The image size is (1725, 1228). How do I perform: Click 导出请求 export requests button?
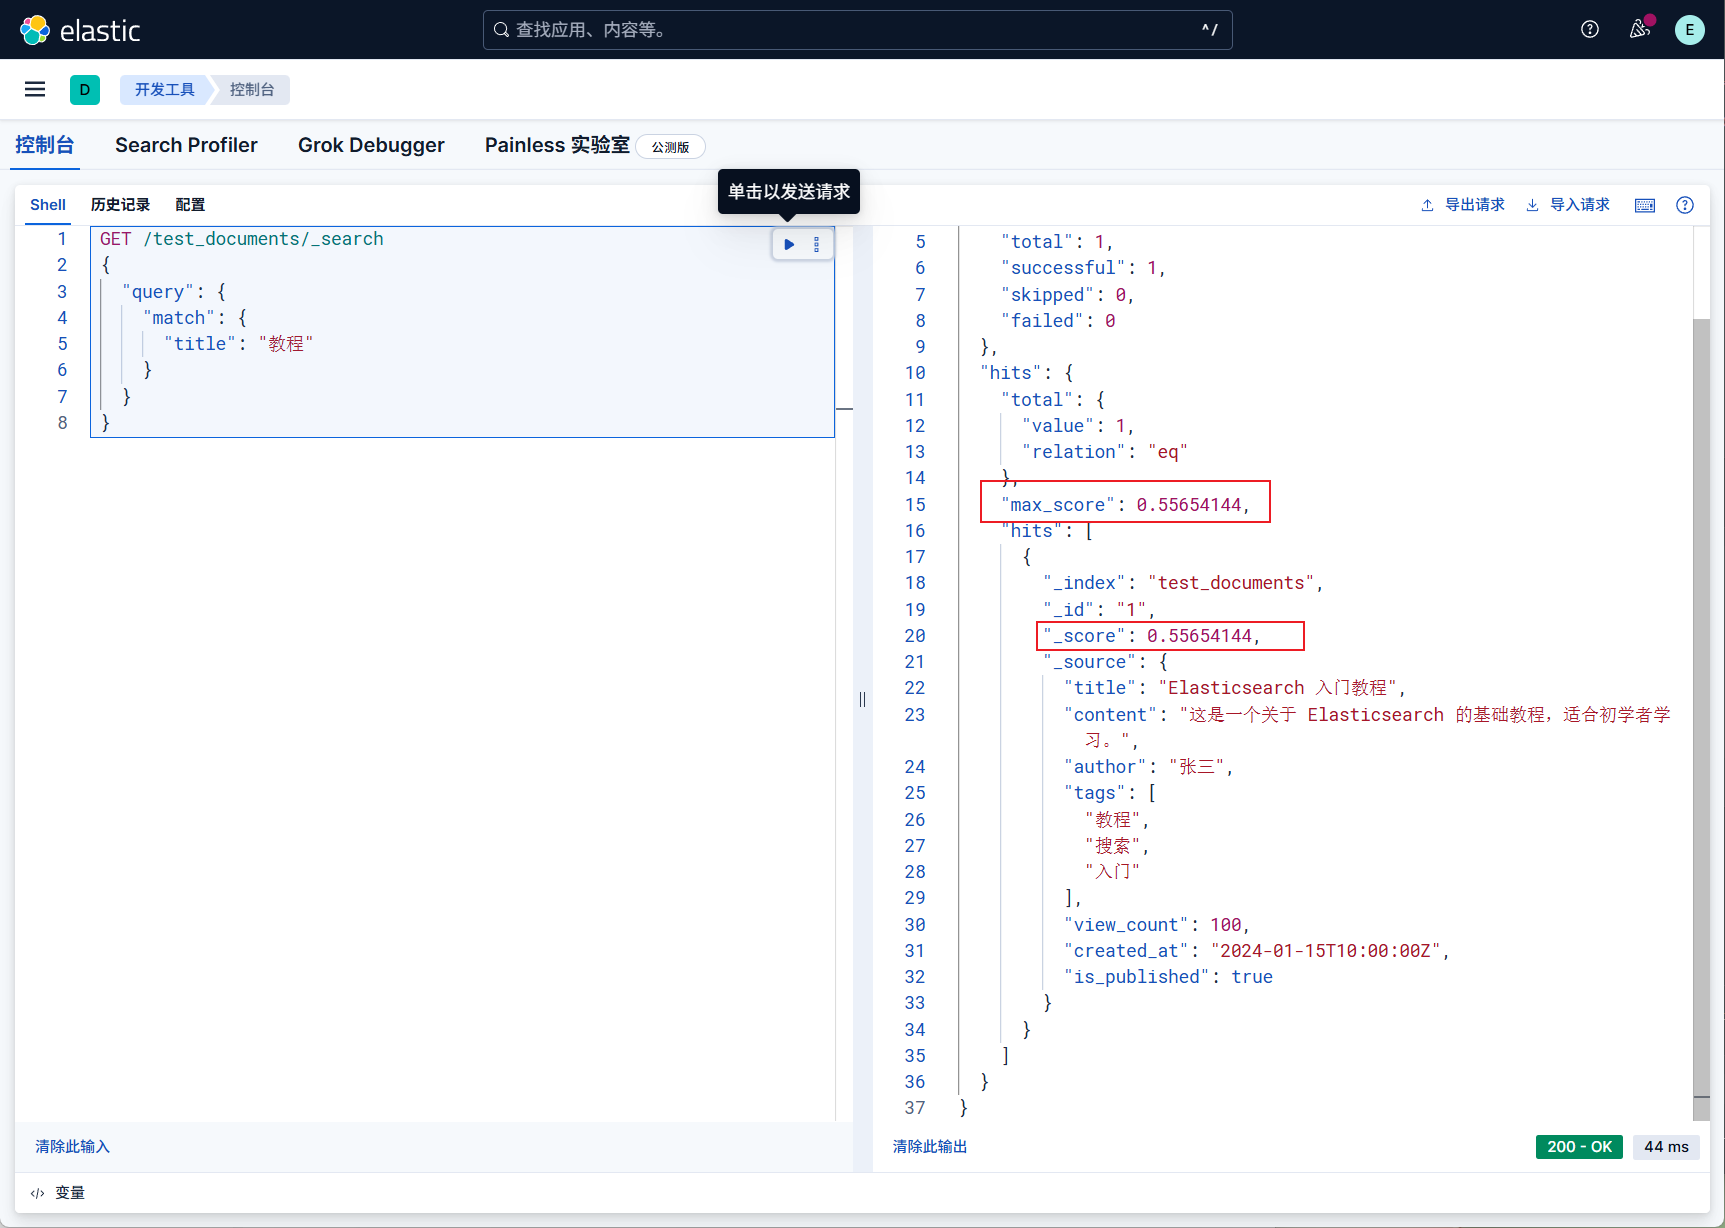tap(1463, 205)
